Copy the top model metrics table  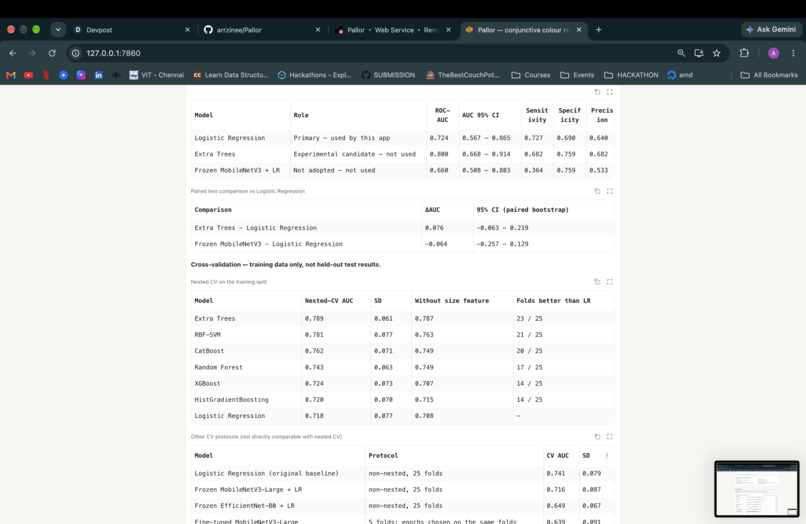tap(597, 92)
